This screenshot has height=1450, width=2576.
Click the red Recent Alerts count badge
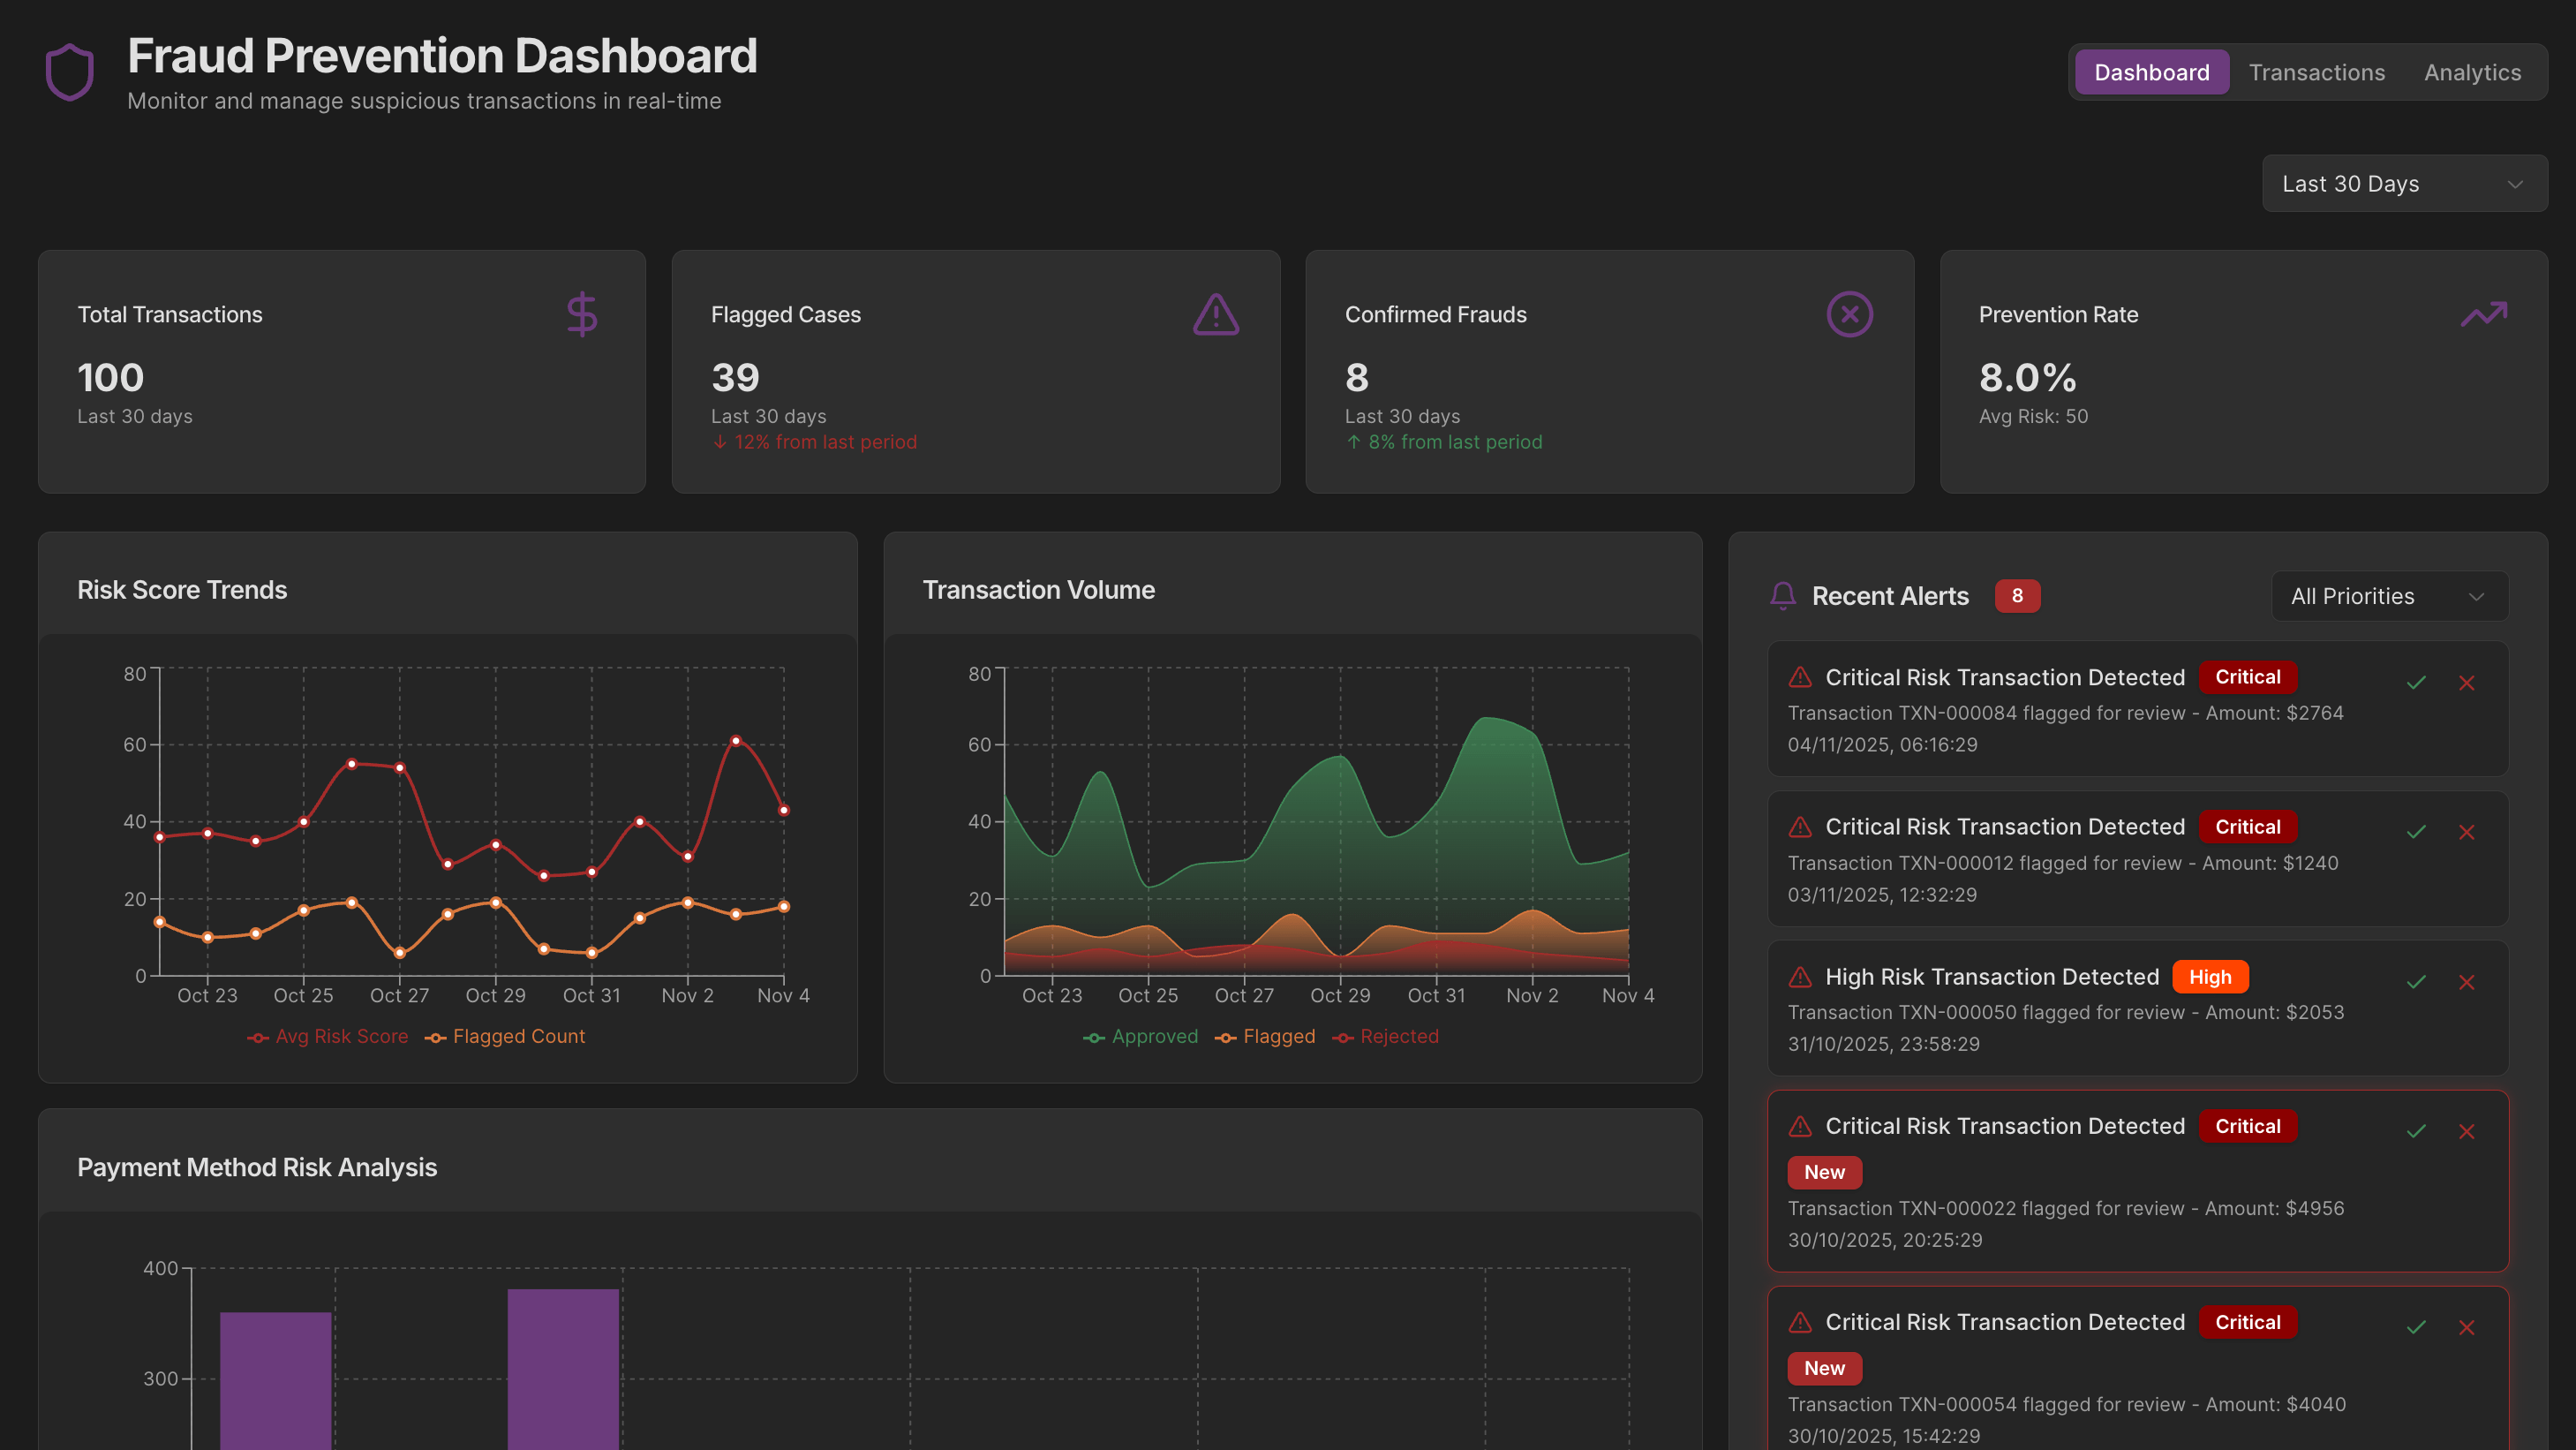2017,596
